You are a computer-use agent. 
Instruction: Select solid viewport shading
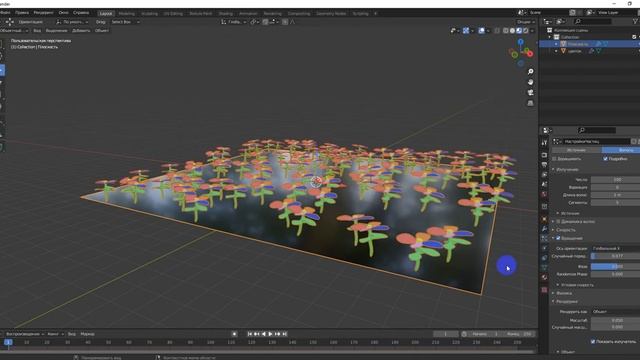click(x=512, y=31)
